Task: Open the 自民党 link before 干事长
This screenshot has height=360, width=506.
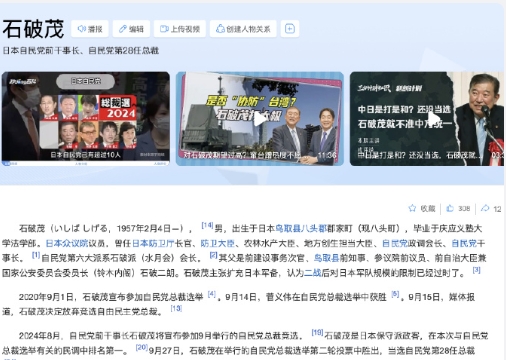Action: [464, 244]
